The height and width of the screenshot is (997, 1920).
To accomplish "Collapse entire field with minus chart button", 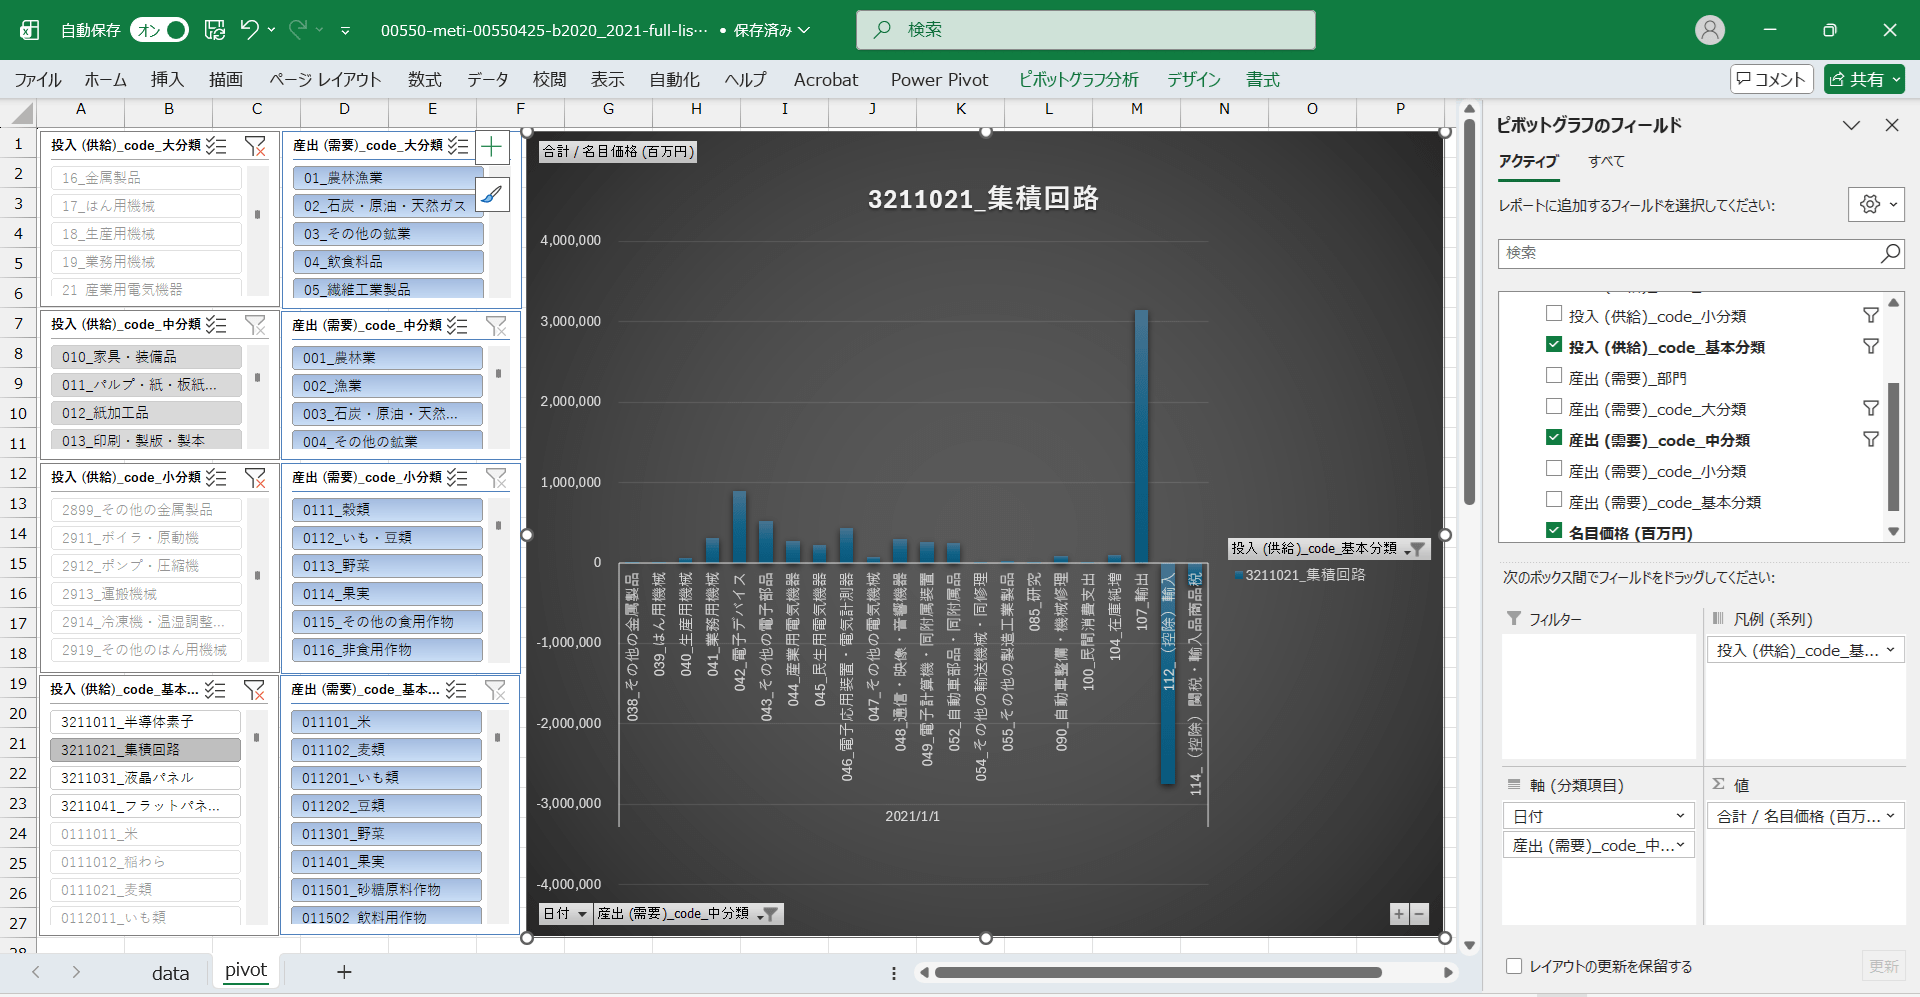I will pyautogui.click(x=1419, y=914).
